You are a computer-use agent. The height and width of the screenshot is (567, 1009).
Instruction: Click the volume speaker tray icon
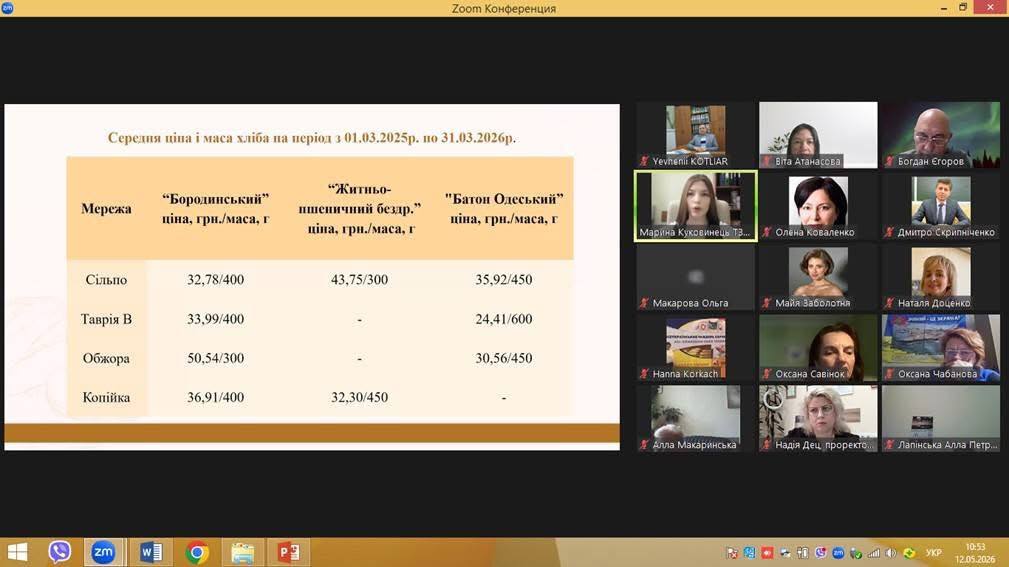coord(891,553)
